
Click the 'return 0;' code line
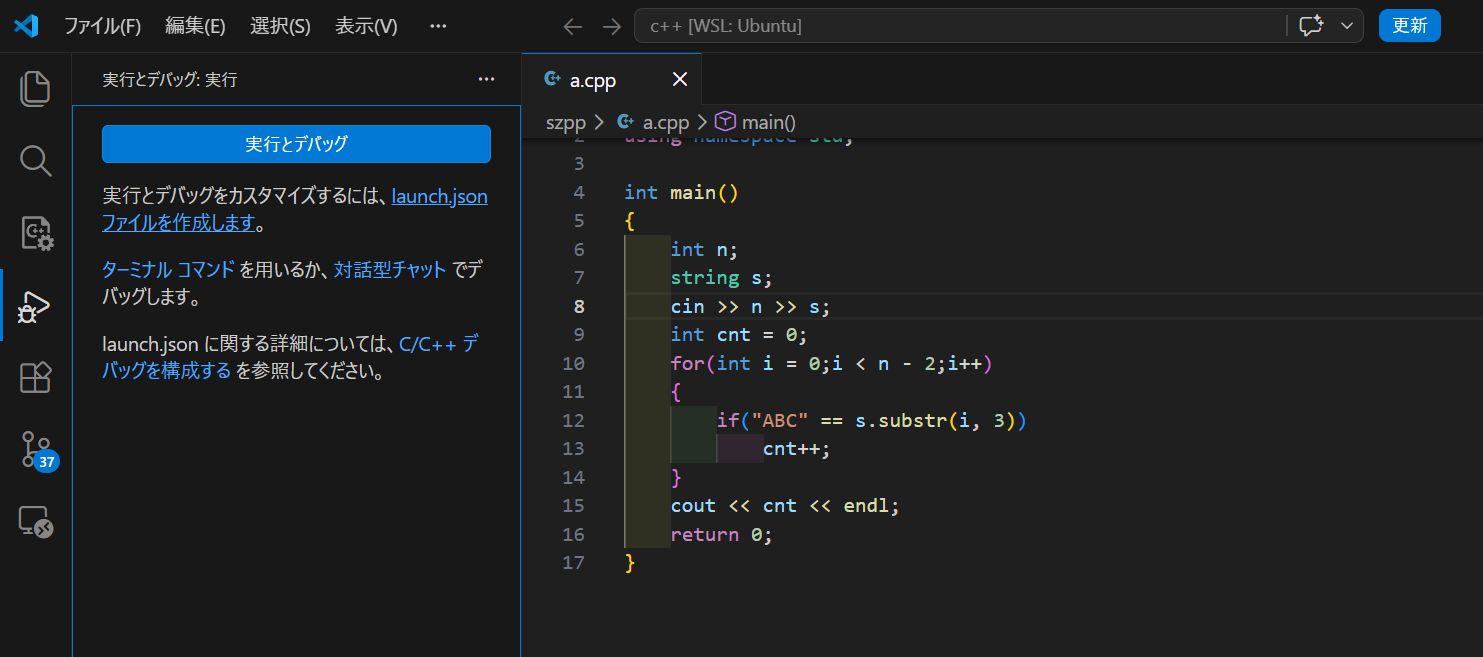(722, 534)
